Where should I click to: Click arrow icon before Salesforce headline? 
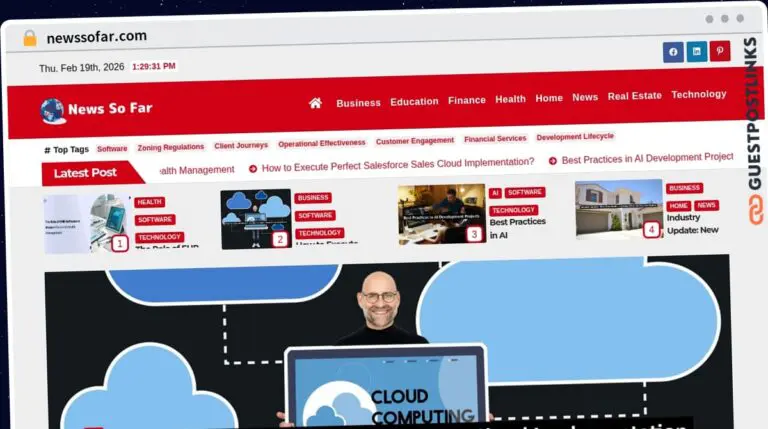253,169
